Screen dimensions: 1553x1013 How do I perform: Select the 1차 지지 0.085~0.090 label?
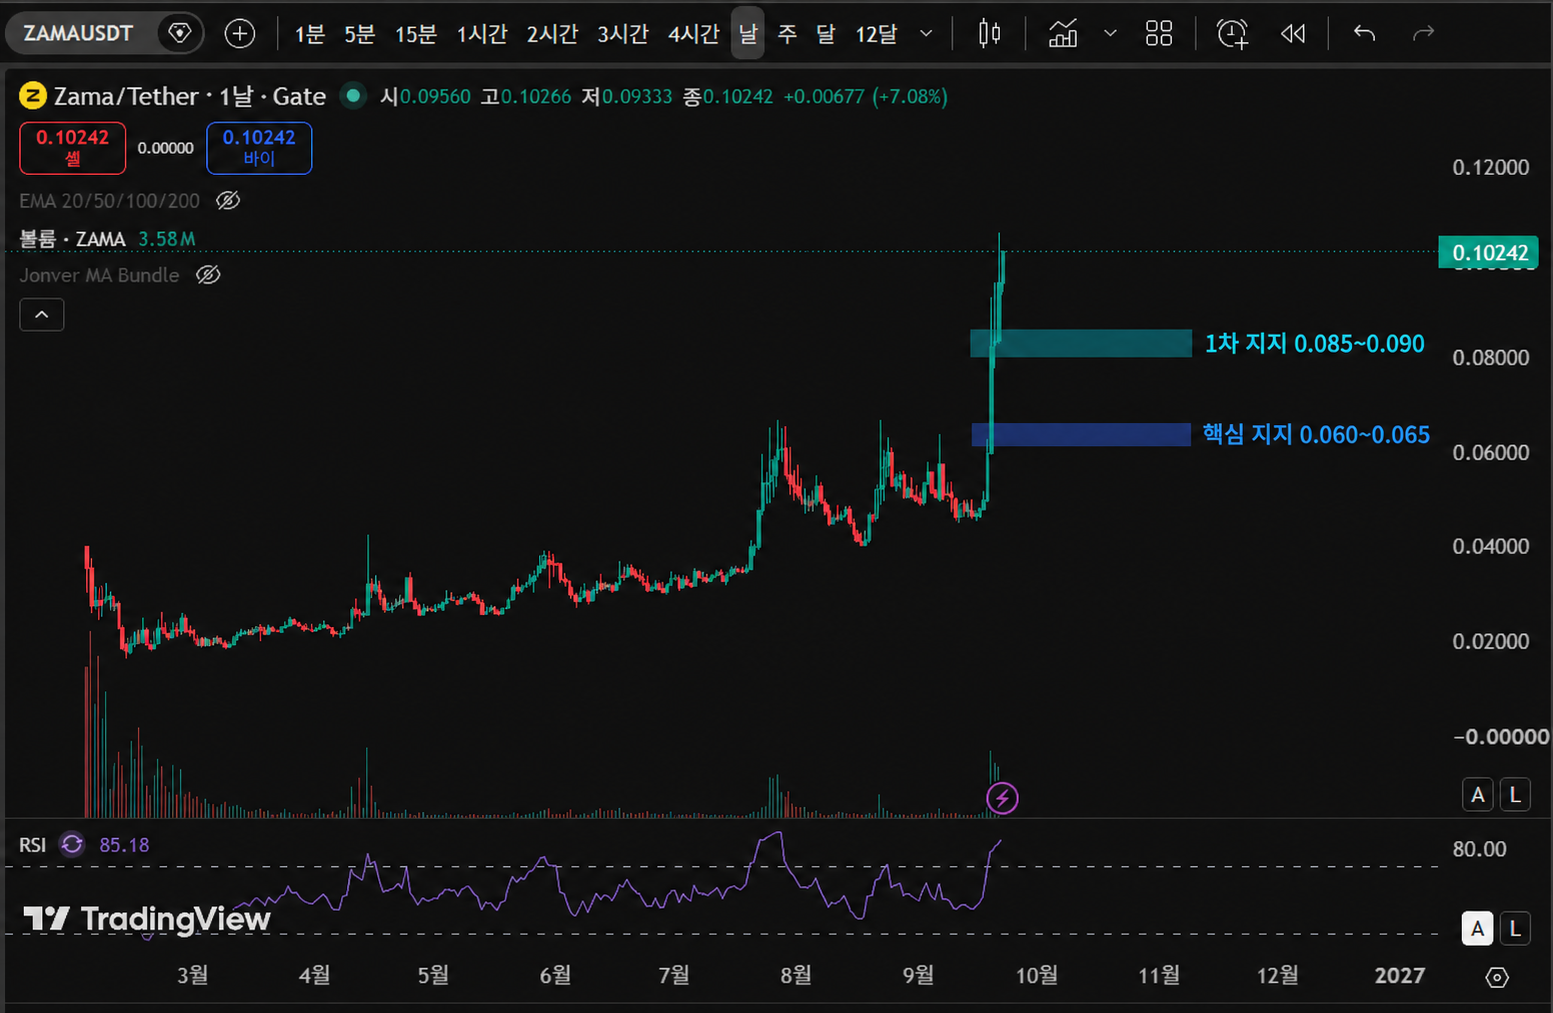[x=1314, y=344]
